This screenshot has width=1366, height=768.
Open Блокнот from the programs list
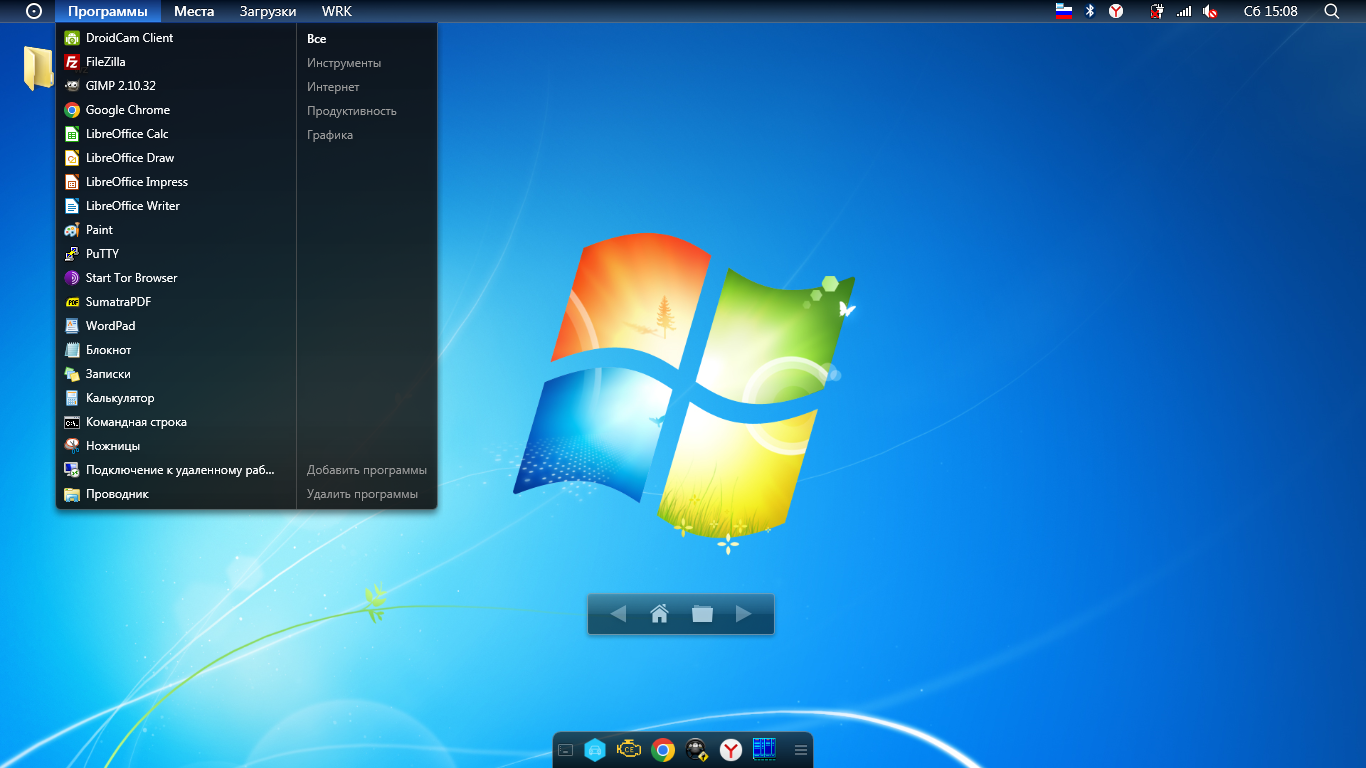[x=176, y=350]
